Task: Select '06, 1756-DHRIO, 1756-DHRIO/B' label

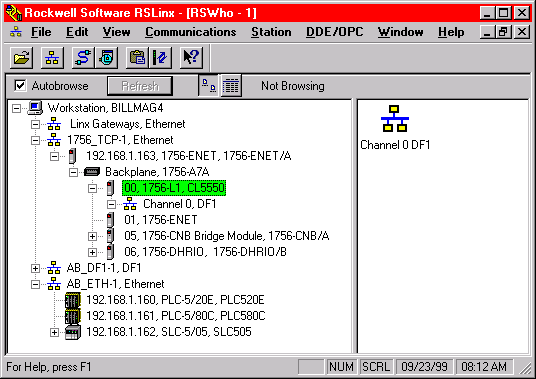Action: [x=205, y=252]
